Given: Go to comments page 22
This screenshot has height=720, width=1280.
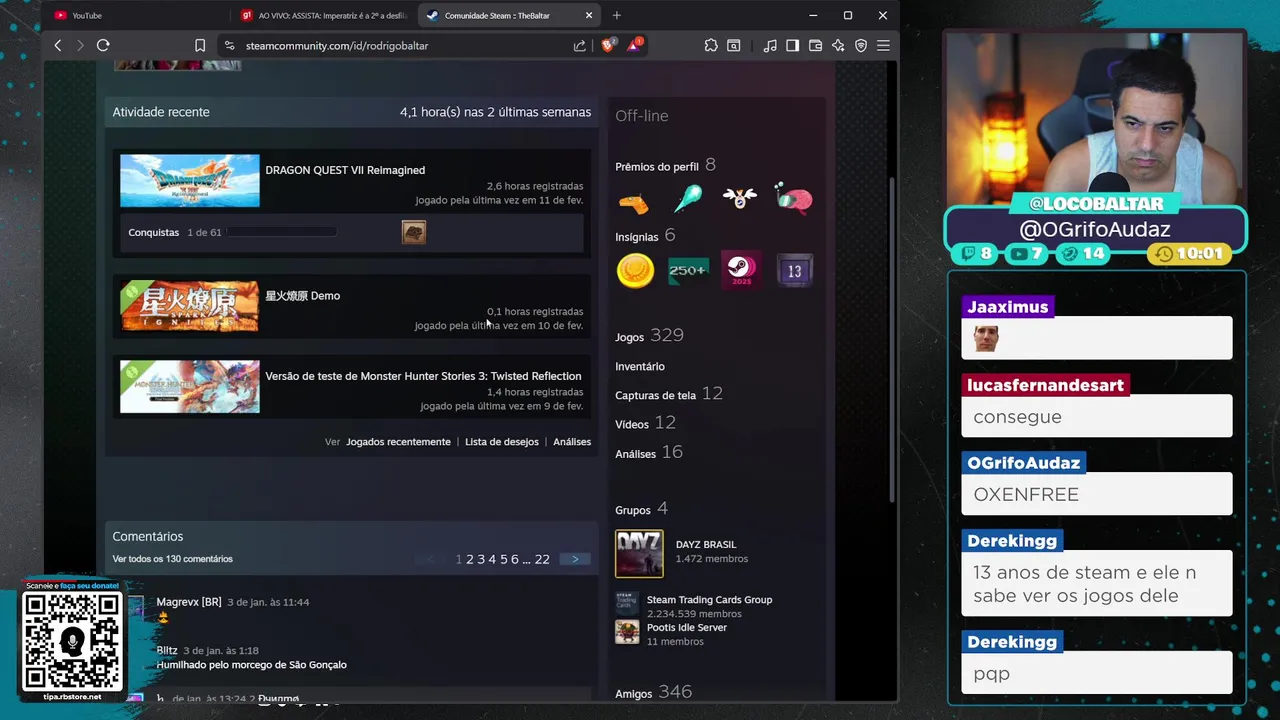Looking at the screenshot, I should click(x=542, y=559).
